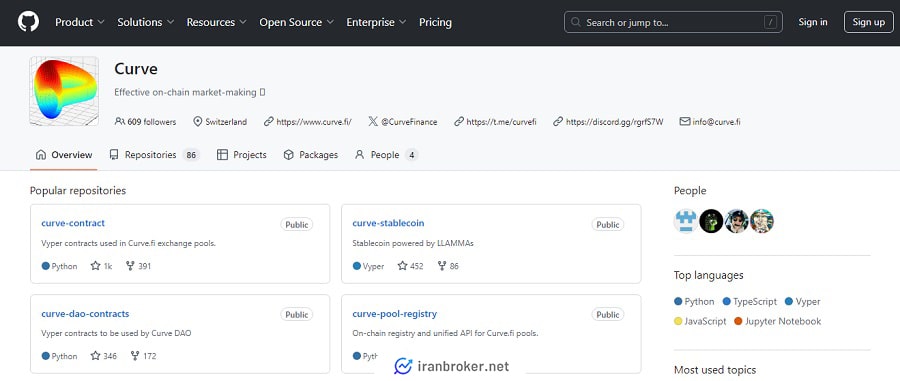Filter by JavaScript in Top languages
900x381 pixels.
point(700,321)
